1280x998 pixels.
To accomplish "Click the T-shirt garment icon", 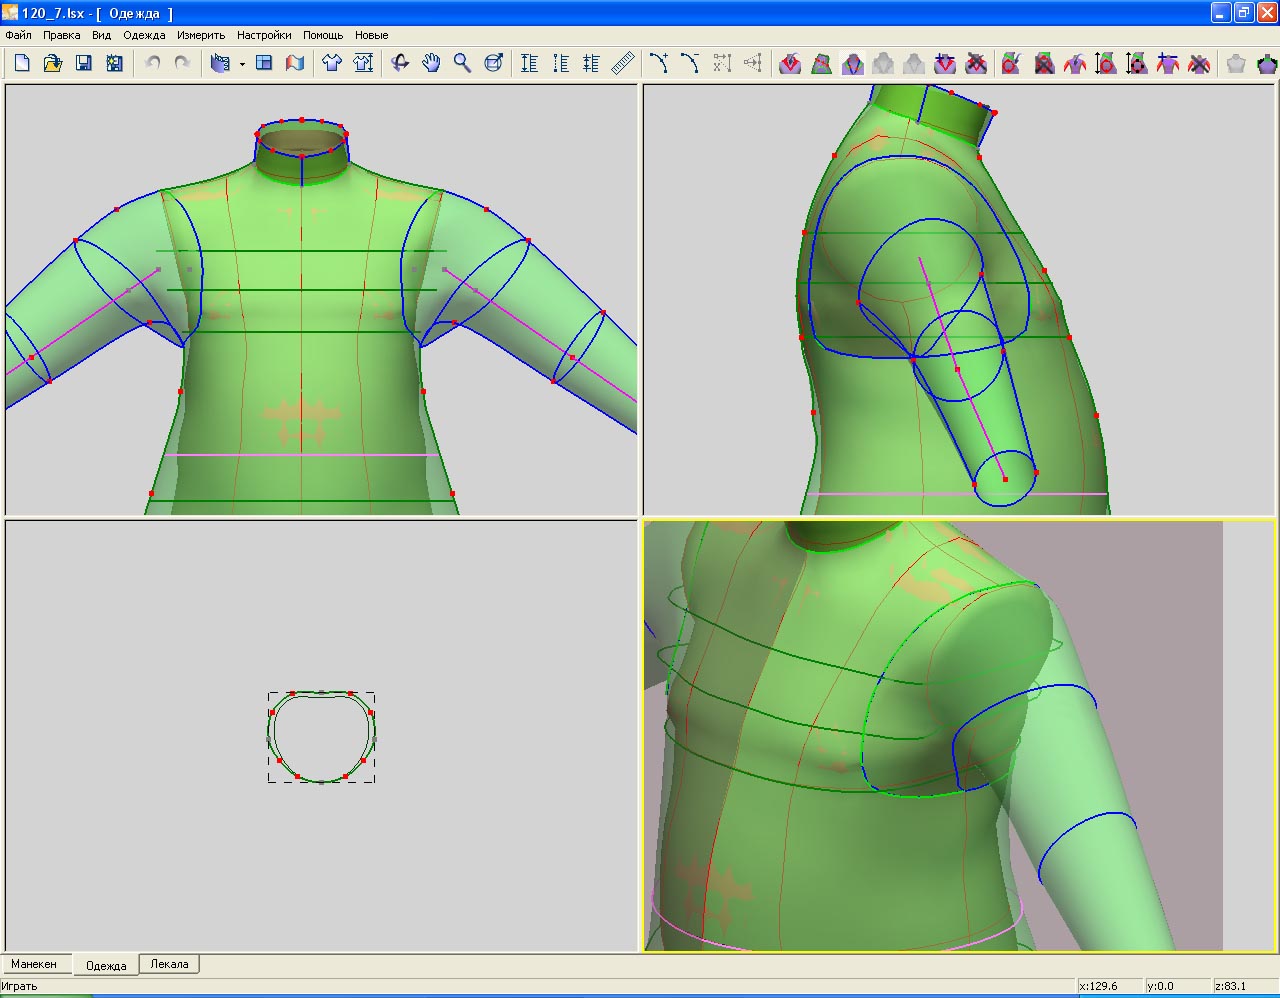I will [x=332, y=63].
